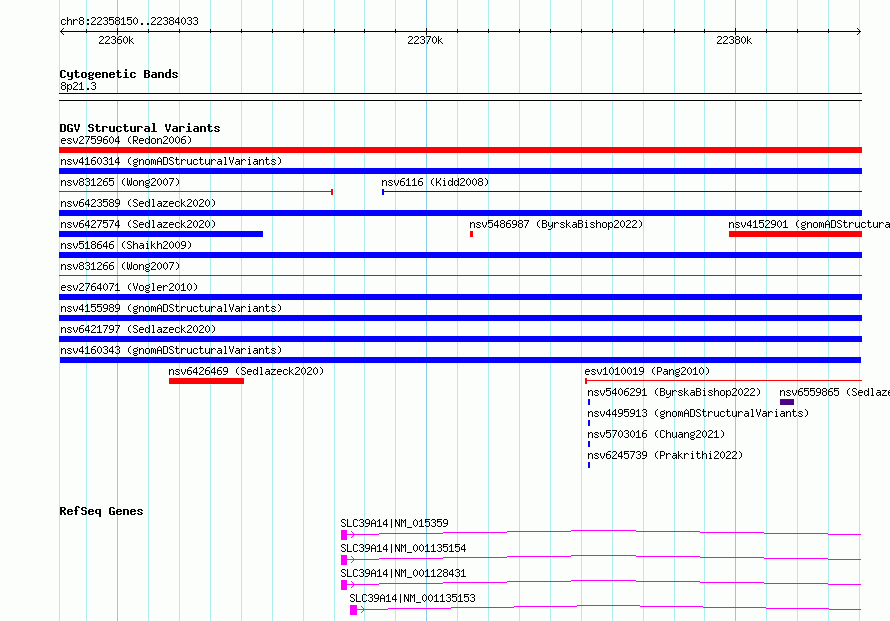
Task: Click the blue nsv4495913 marker
Action: pyautogui.click(x=589, y=423)
